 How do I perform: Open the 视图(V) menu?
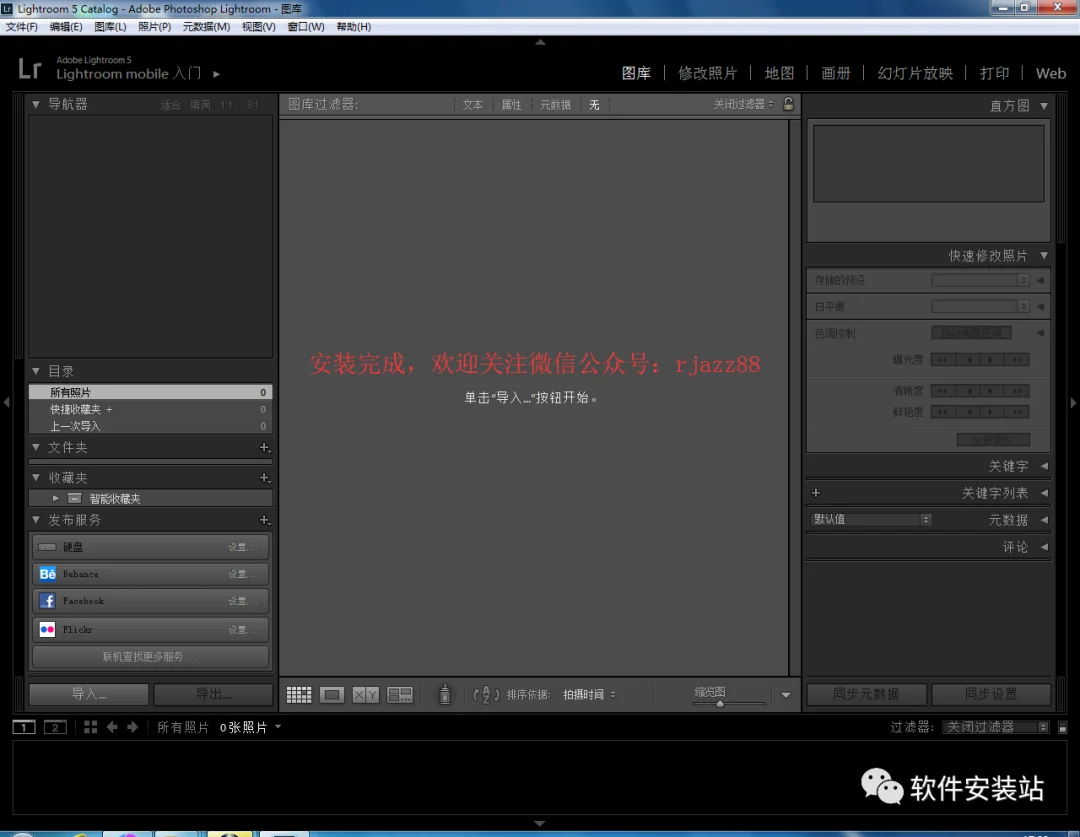point(258,27)
